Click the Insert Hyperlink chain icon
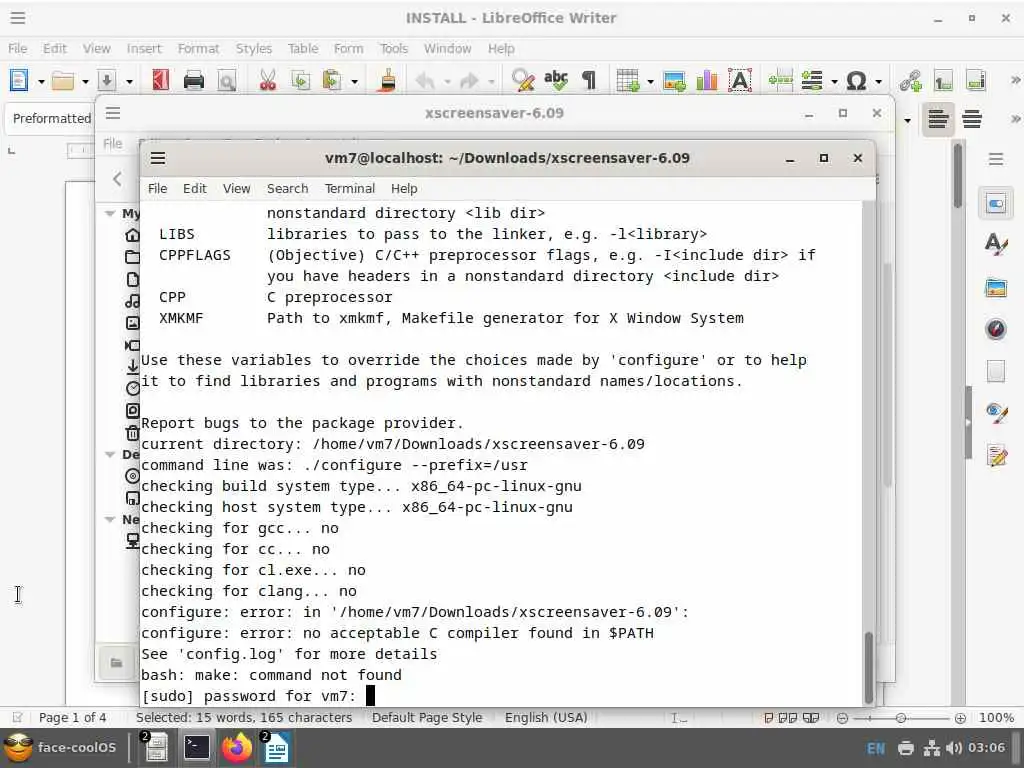The height and width of the screenshot is (768, 1024). pyautogui.click(x=910, y=81)
